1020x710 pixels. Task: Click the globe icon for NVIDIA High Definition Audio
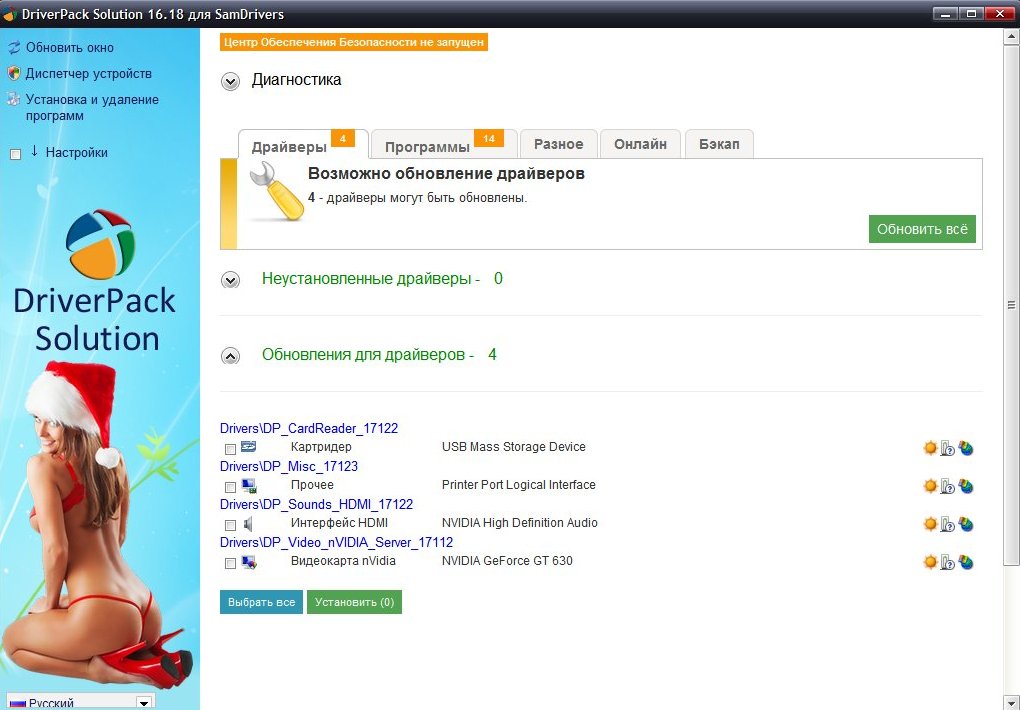[x=966, y=524]
